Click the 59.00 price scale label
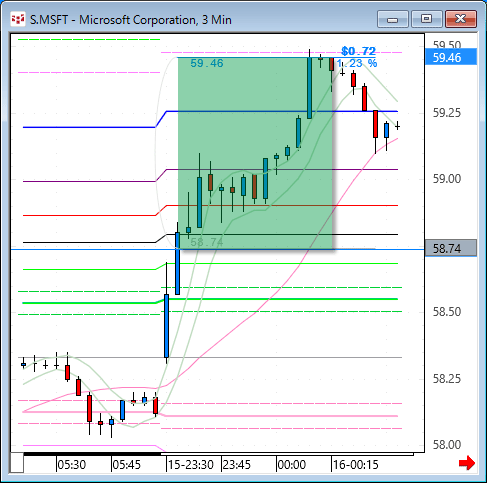 click(447, 179)
